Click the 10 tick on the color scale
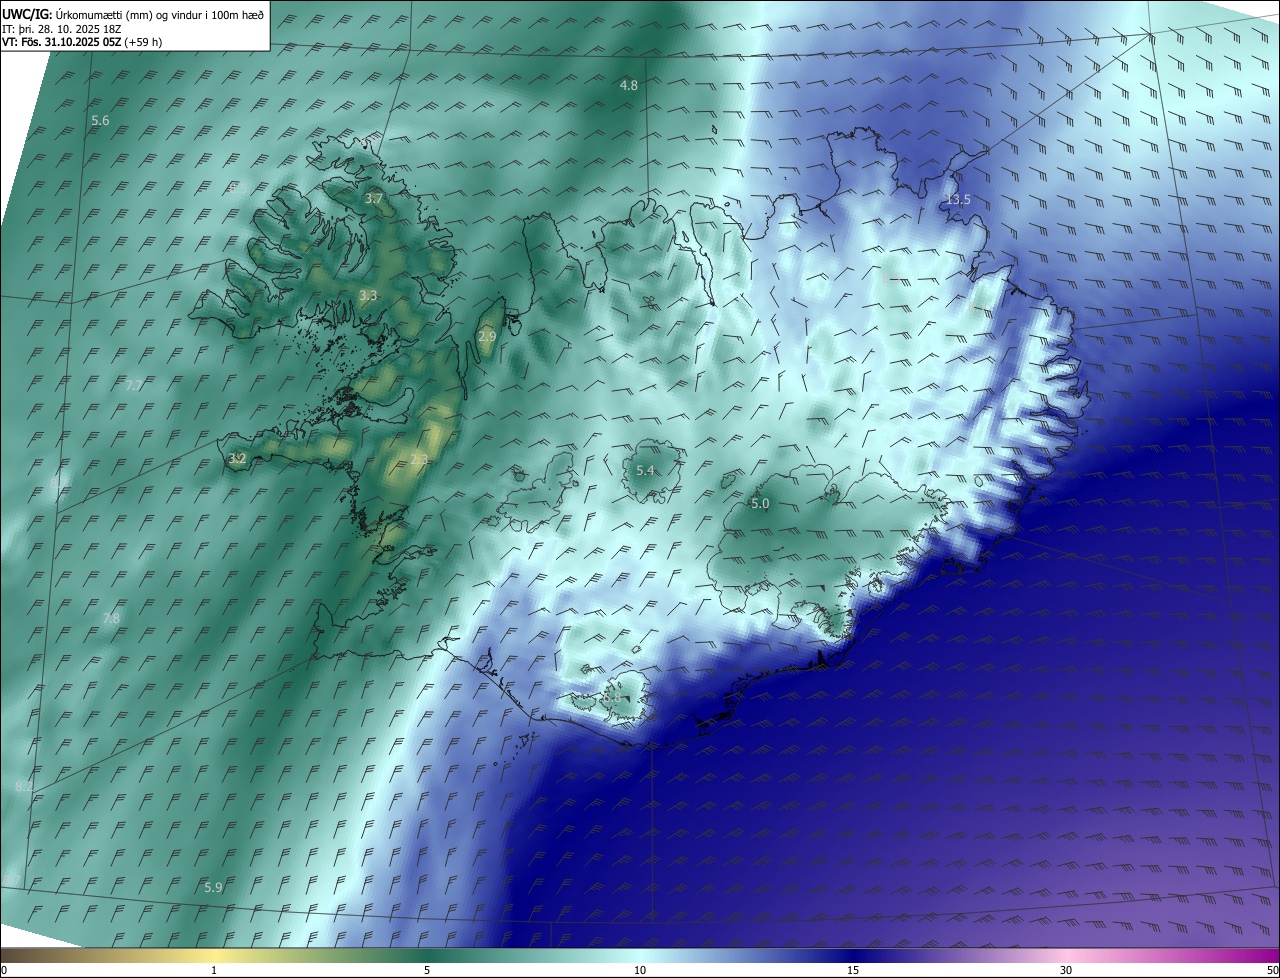Screen dimensions: 1280x978 pos(640,970)
